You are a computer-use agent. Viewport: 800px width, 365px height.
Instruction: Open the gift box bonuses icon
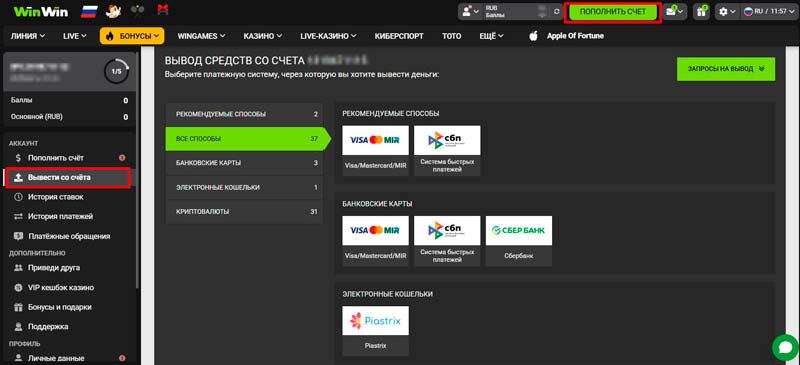pyautogui.click(x=702, y=12)
